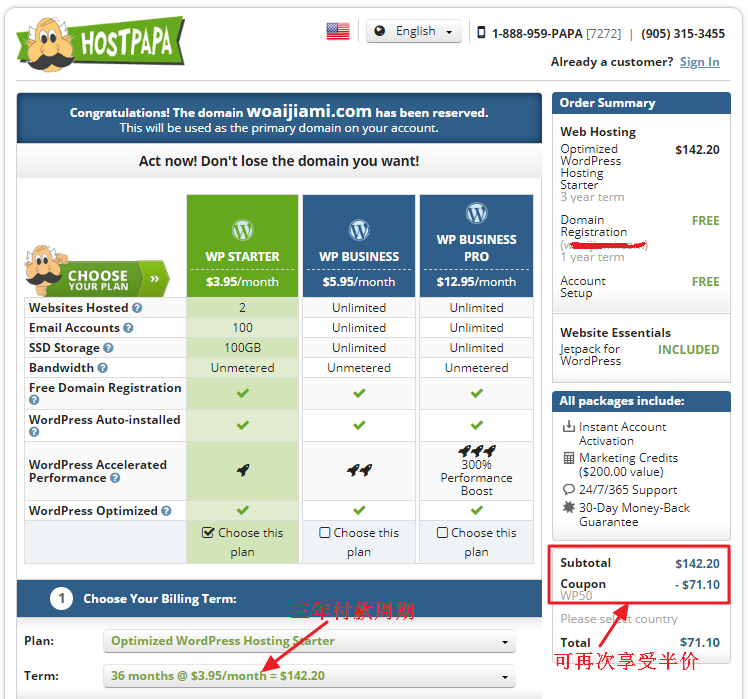The width and height of the screenshot is (748, 699).
Task: Open the Plan dropdown
Action: pyautogui.click(x=309, y=641)
